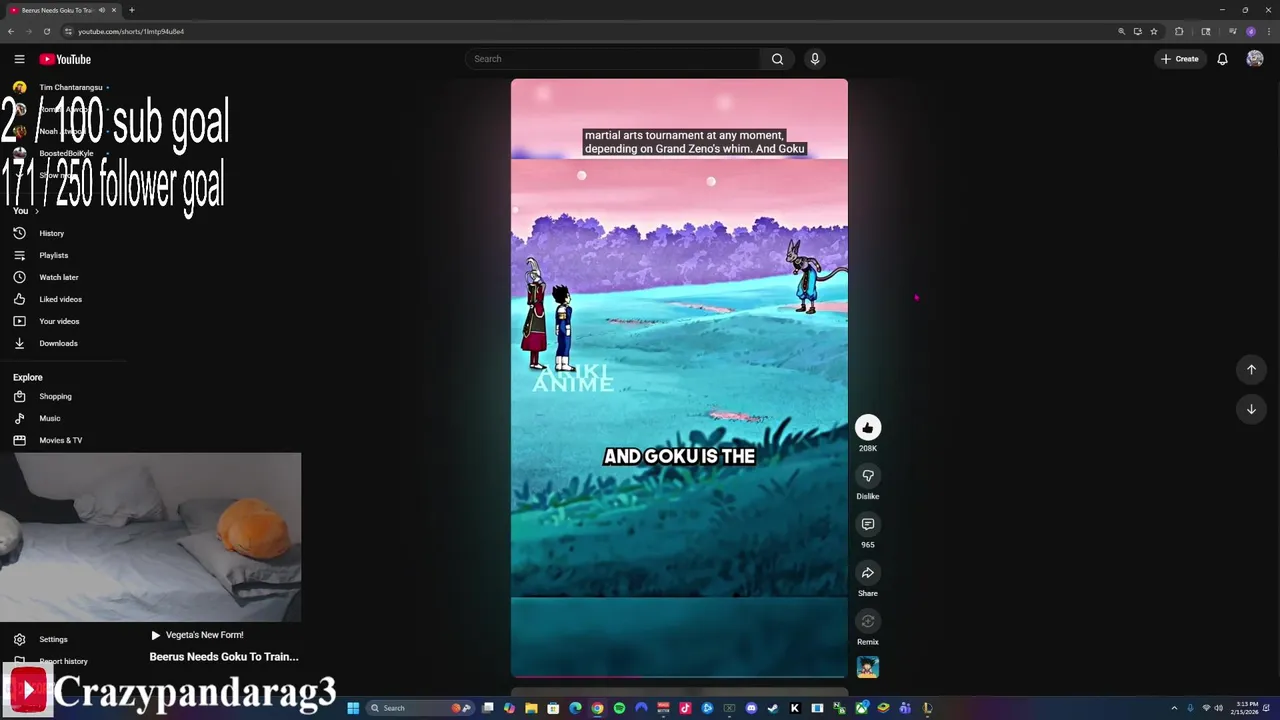Mute the tab via speaker icon
1280x720 pixels.
click(101, 10)
